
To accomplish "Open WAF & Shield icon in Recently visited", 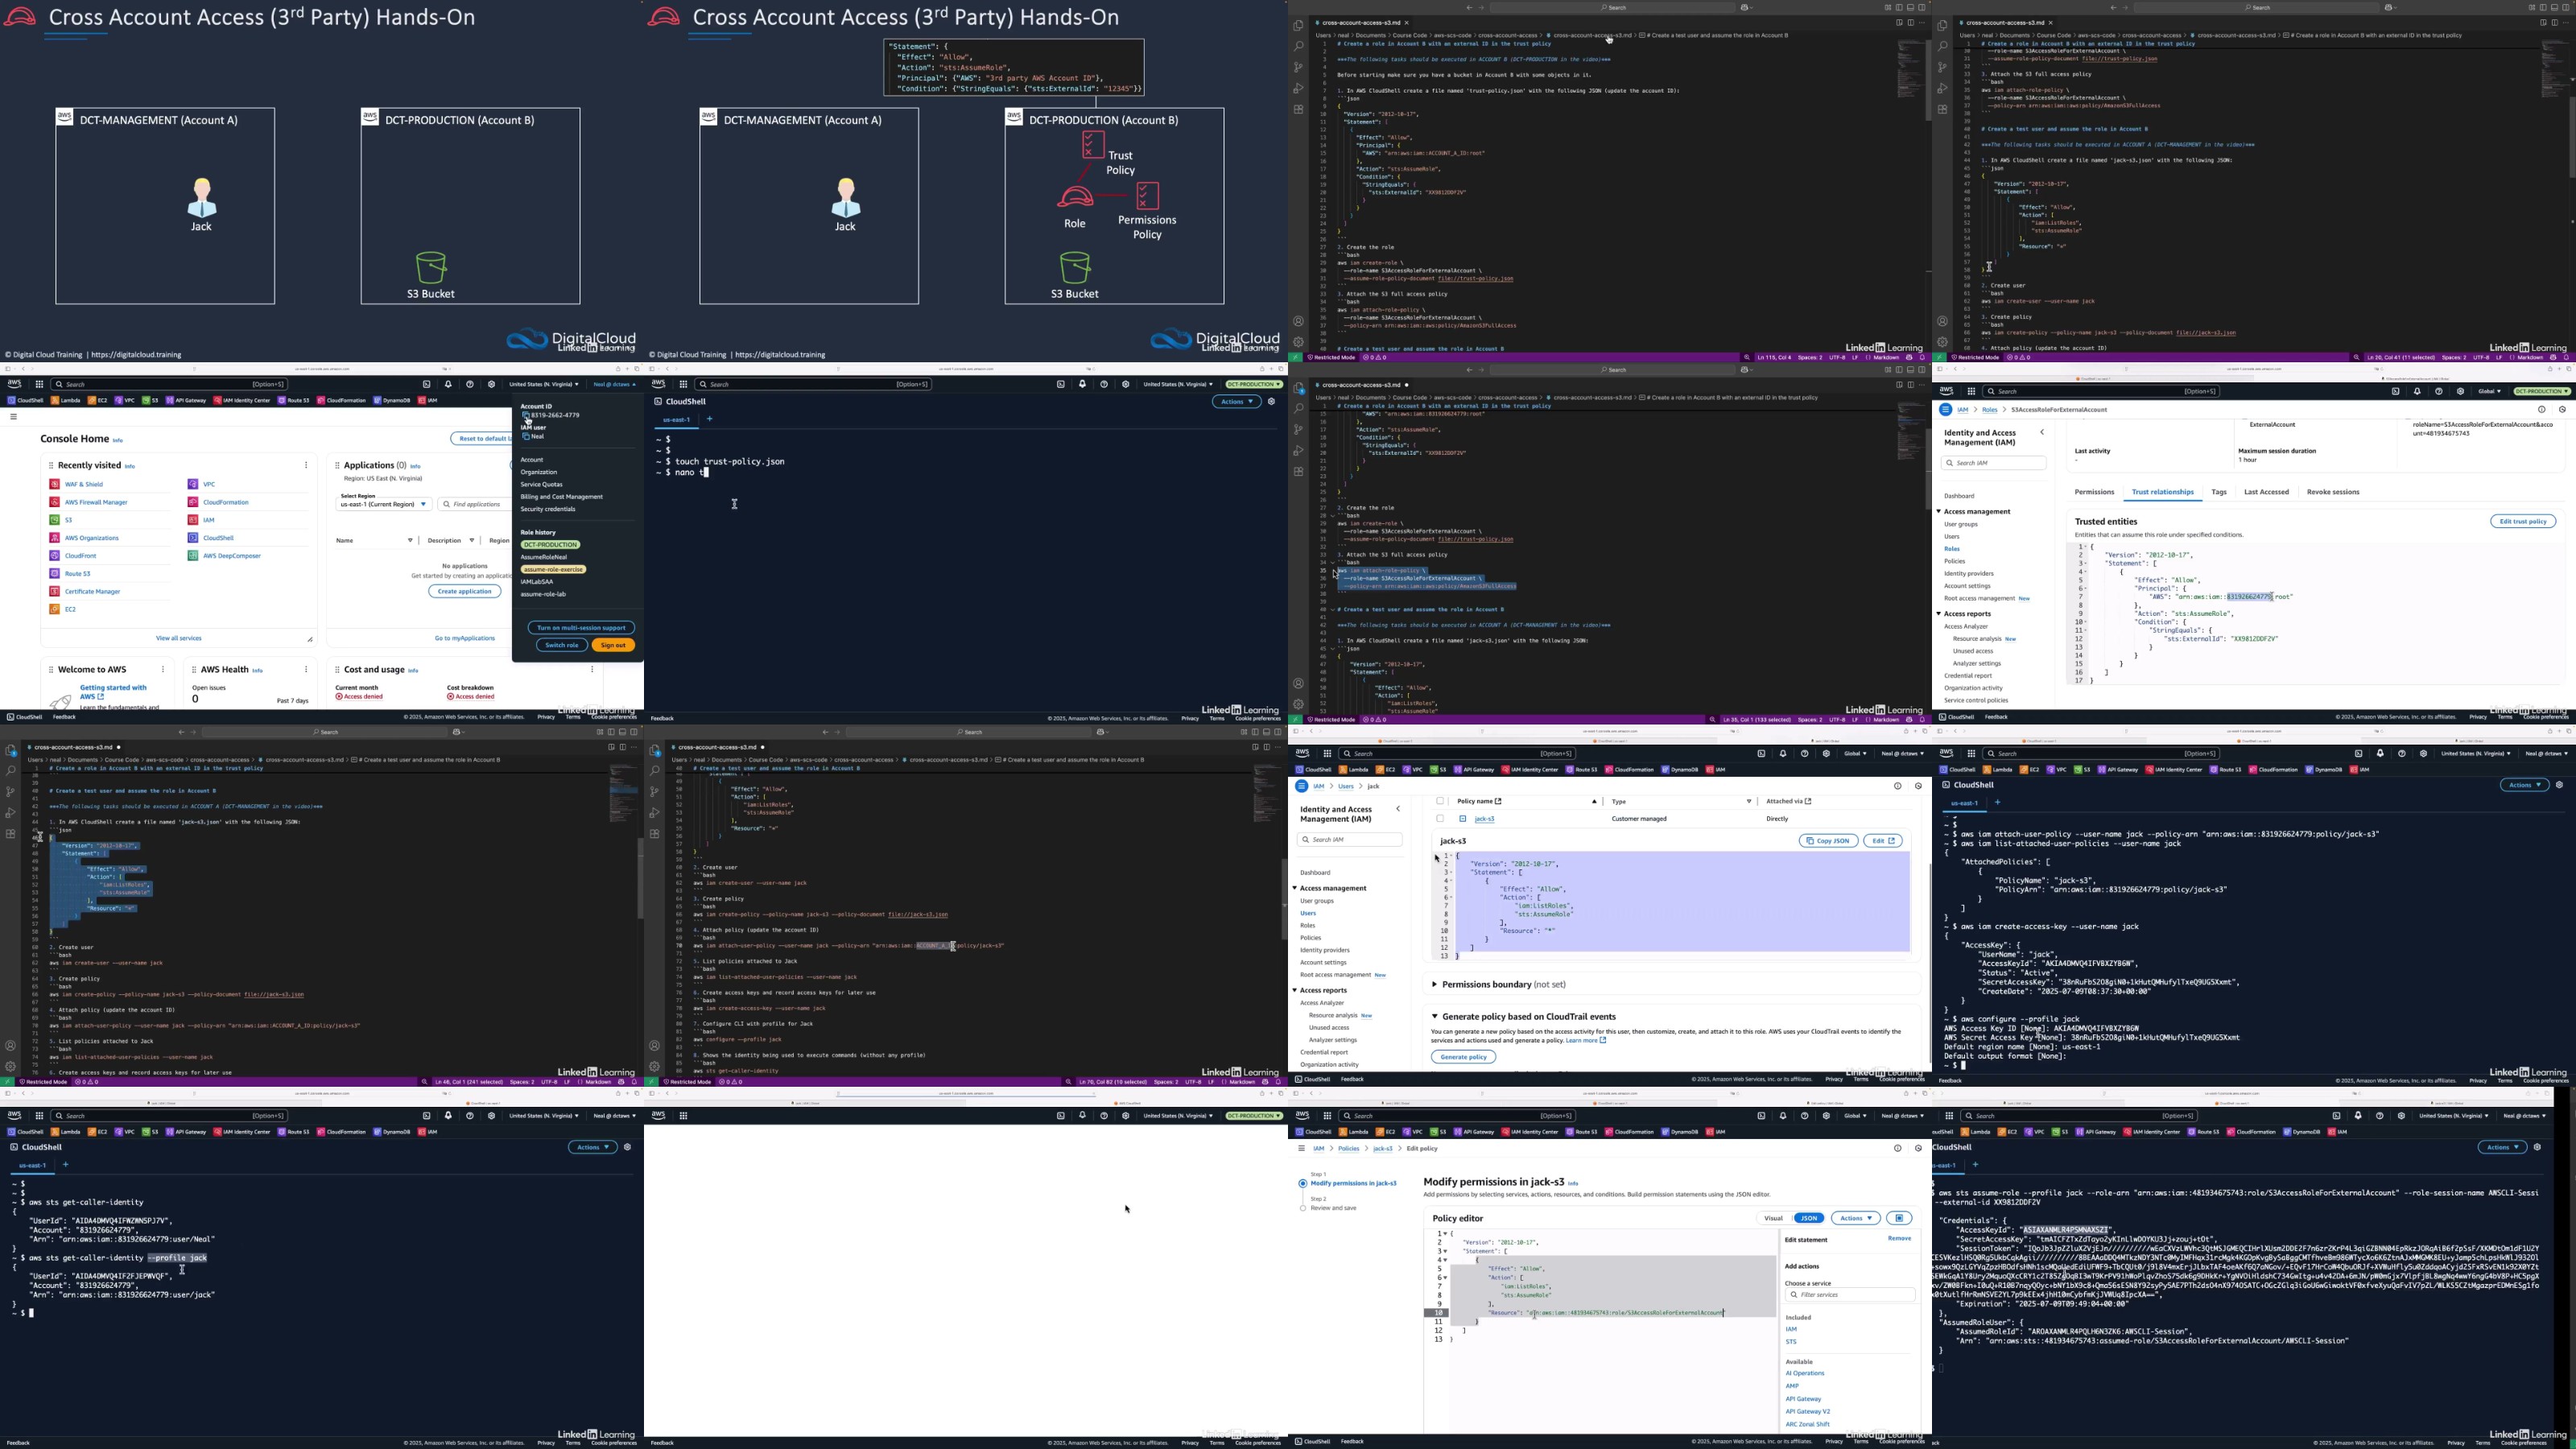I will [55, 484].
